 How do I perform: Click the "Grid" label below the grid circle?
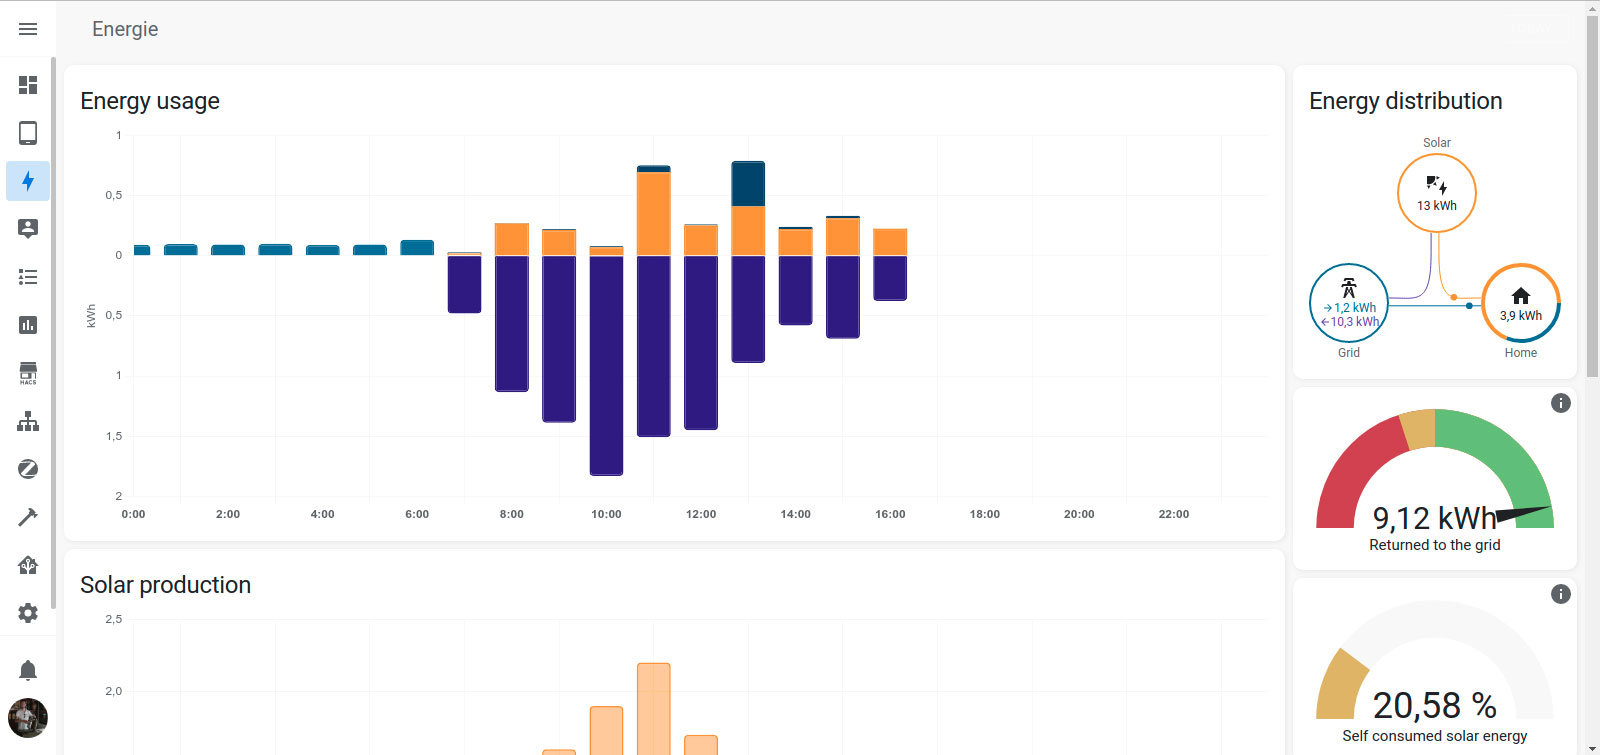click(x=1349, y=353)
